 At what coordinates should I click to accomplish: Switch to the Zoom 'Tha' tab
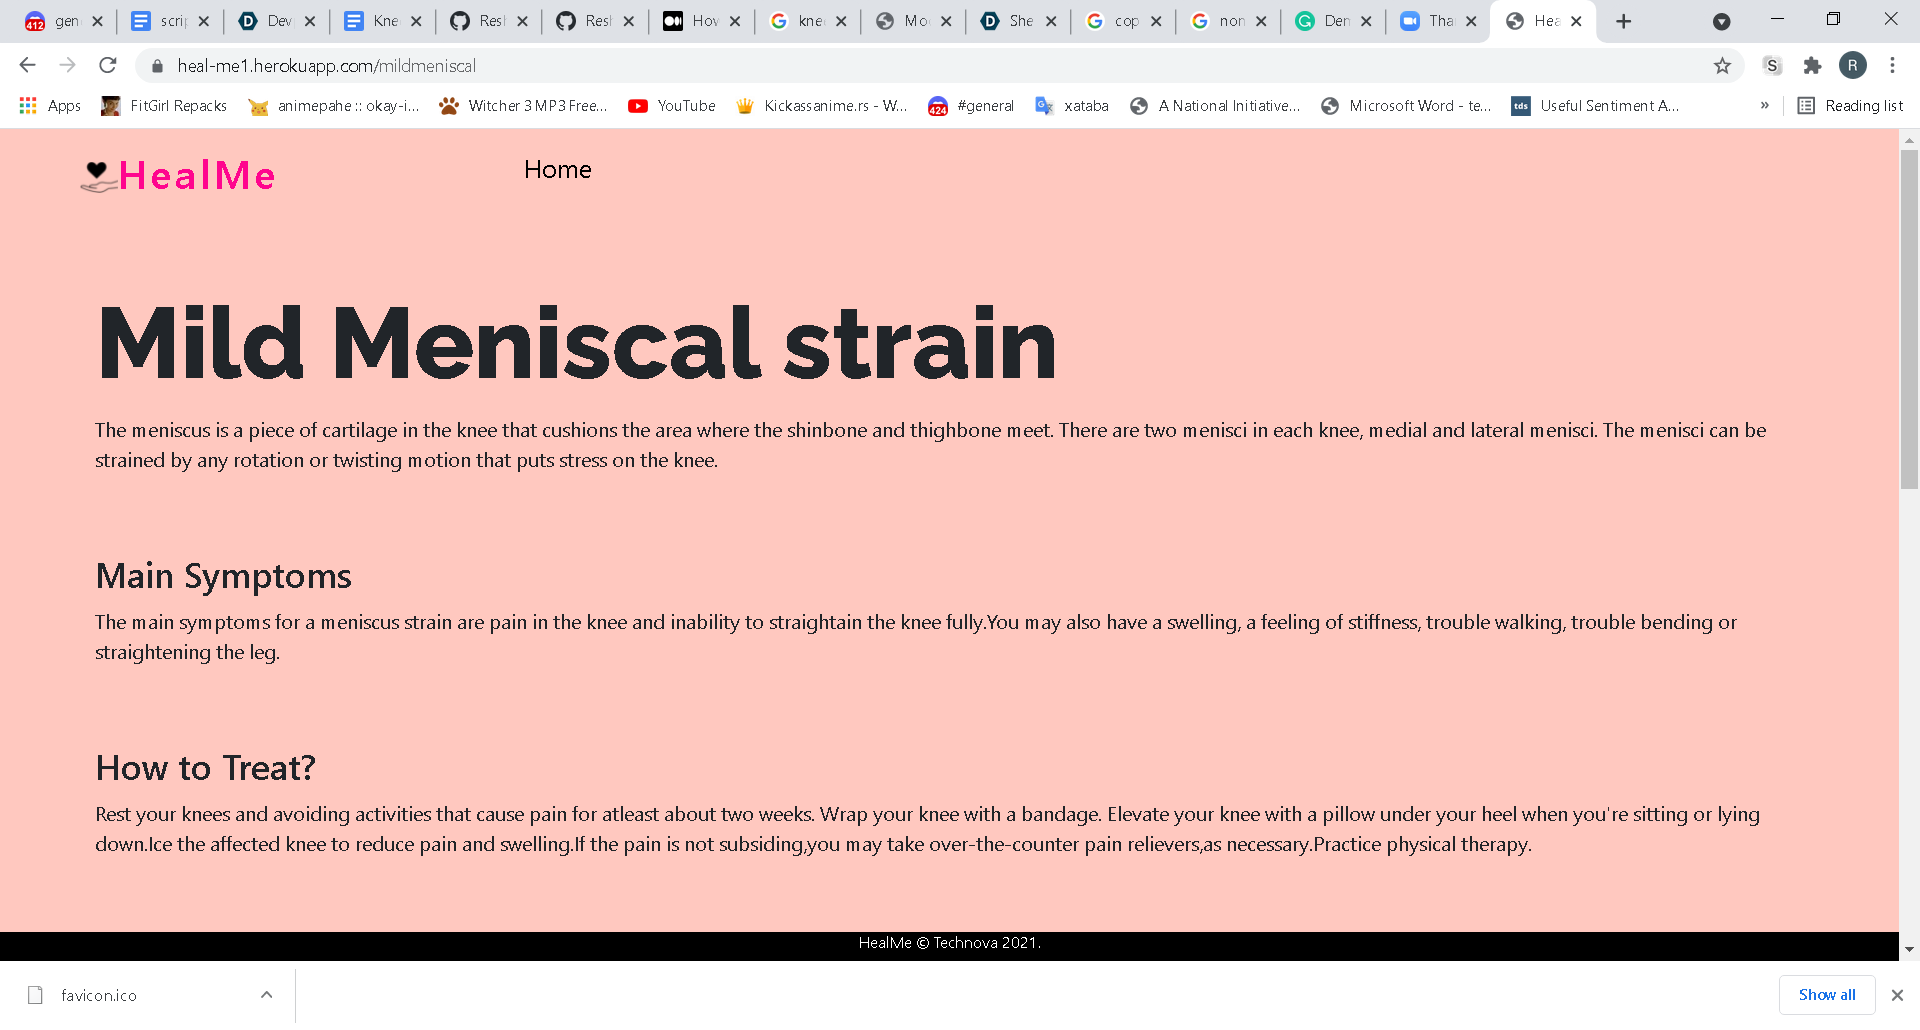[1439, 21]
